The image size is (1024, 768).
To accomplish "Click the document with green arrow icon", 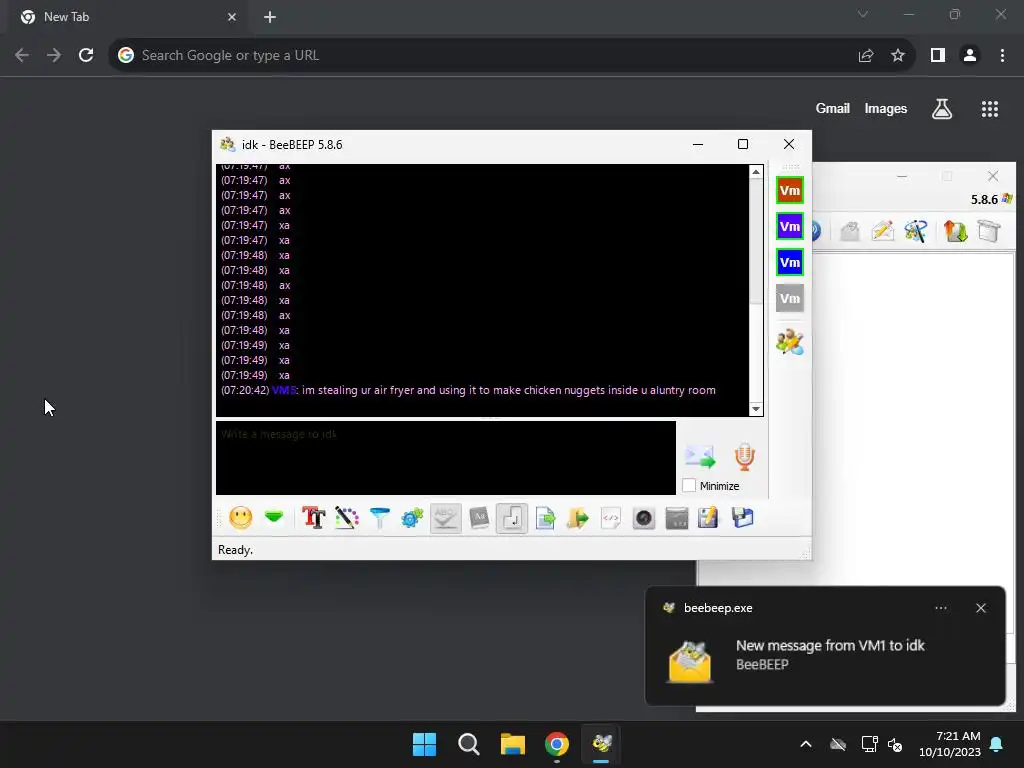I will 545,518.
